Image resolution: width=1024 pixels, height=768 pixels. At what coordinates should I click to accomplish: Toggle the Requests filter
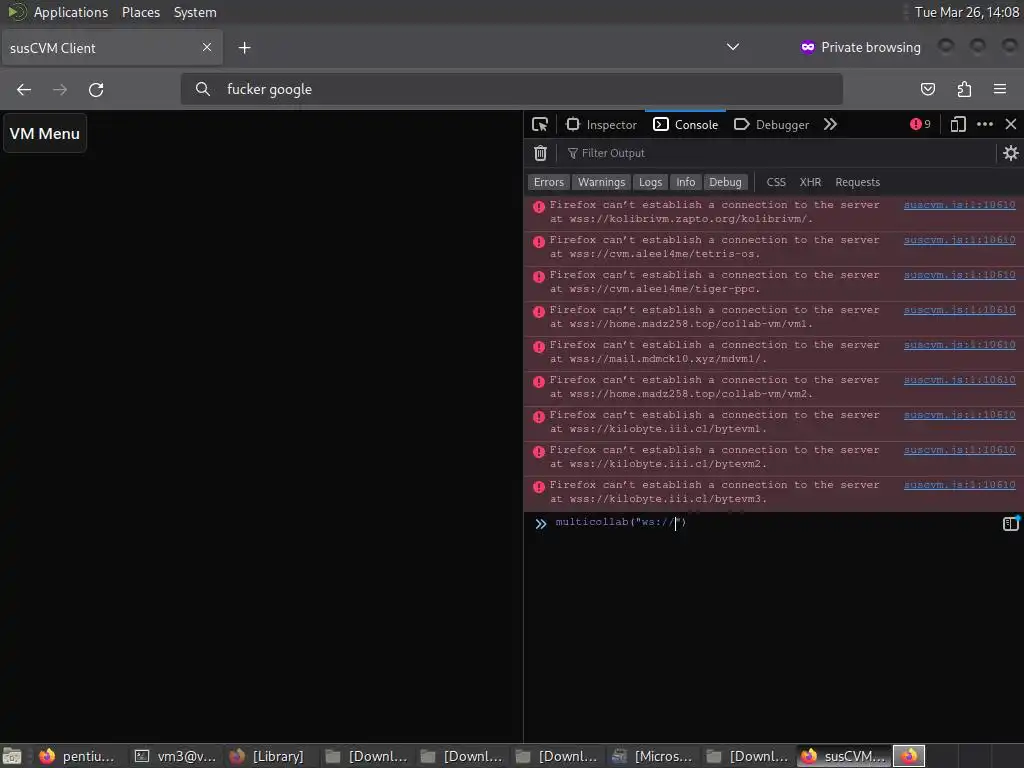857,182
